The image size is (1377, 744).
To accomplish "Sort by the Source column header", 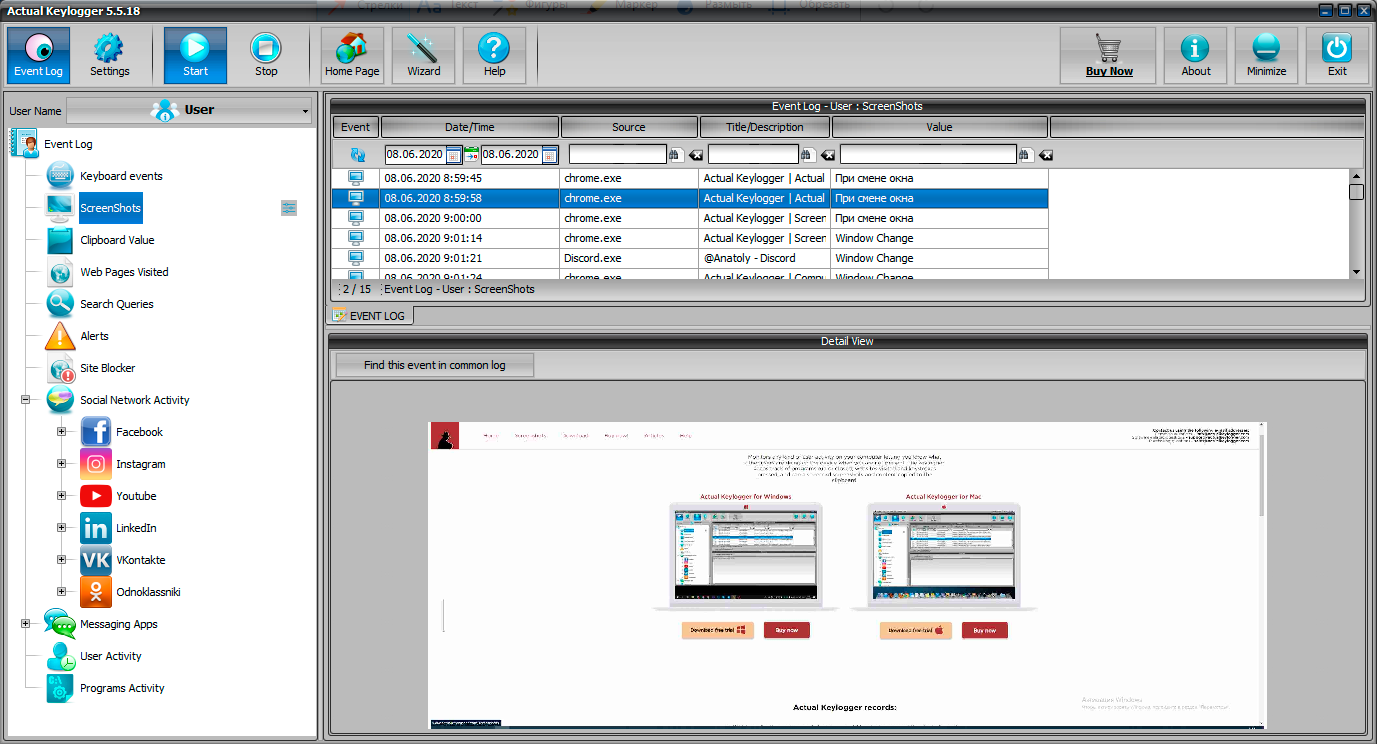I will coord(629,127).
